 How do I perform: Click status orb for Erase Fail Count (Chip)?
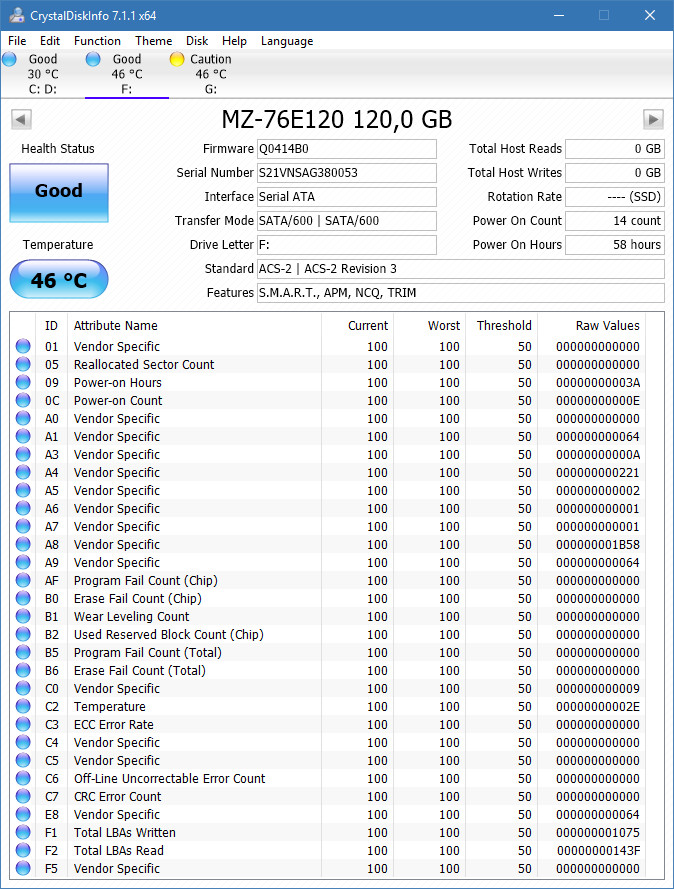coord(23,598)
